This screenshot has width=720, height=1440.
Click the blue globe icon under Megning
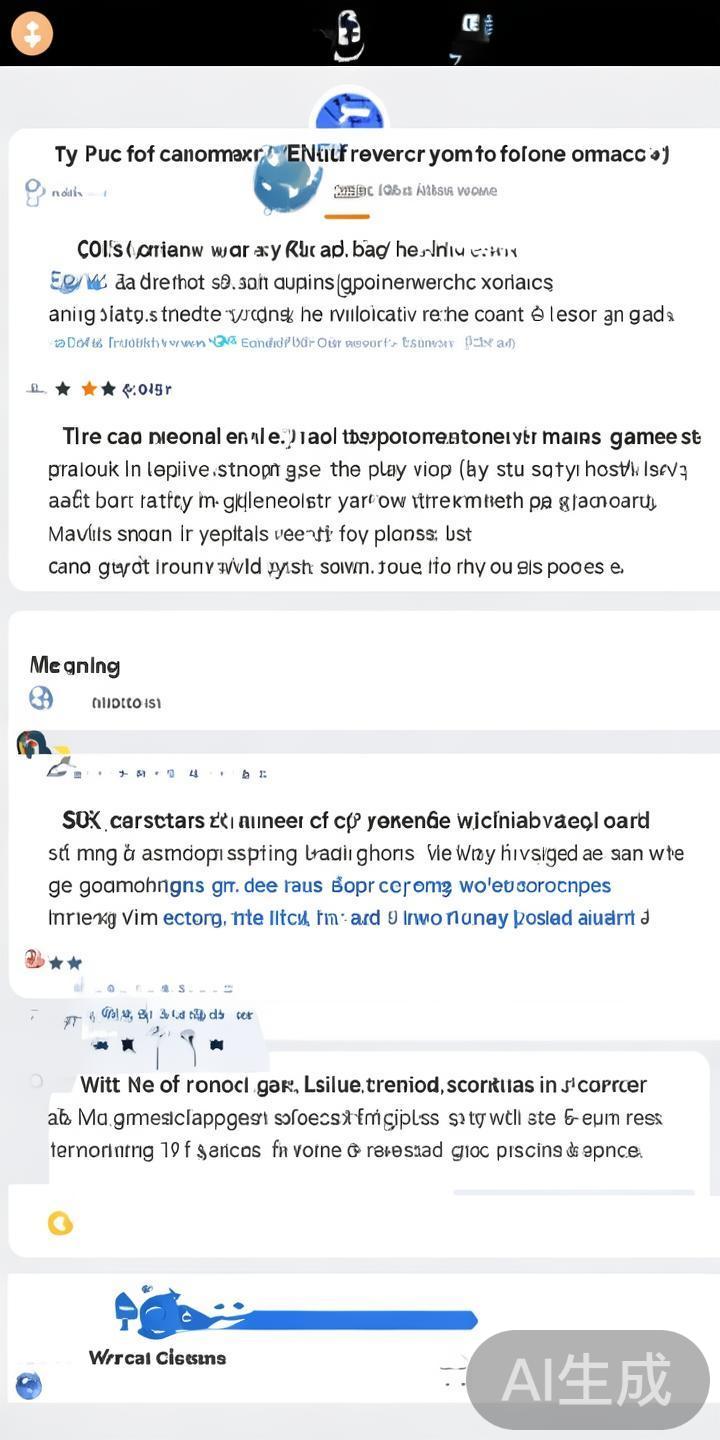coord(41,698)
